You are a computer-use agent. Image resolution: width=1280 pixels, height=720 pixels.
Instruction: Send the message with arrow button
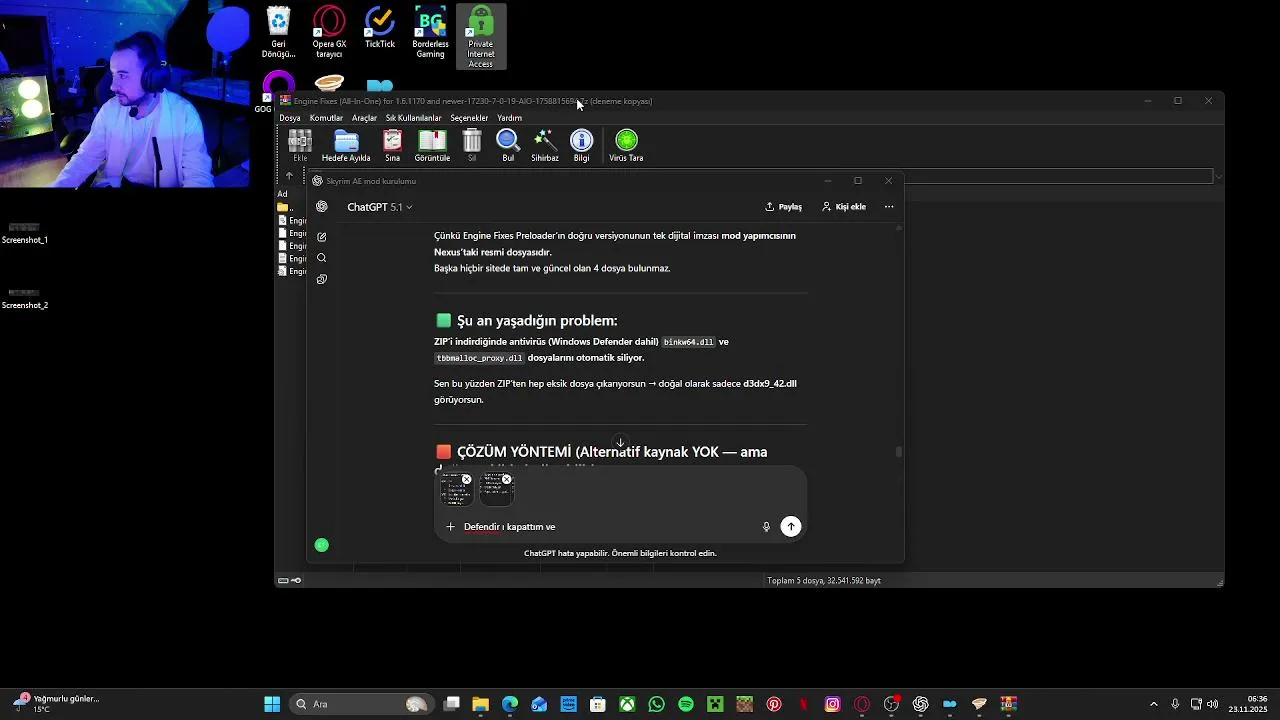click(791, 527)
